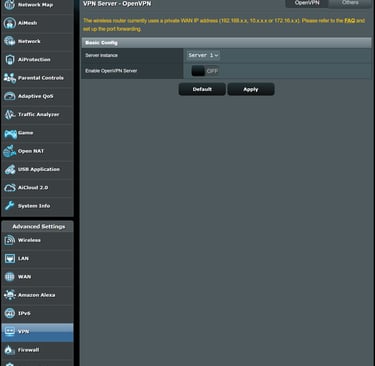Click the WAN globe icon
The width and height of the screenshot is (375, 366).
click(x=10, y=277)
